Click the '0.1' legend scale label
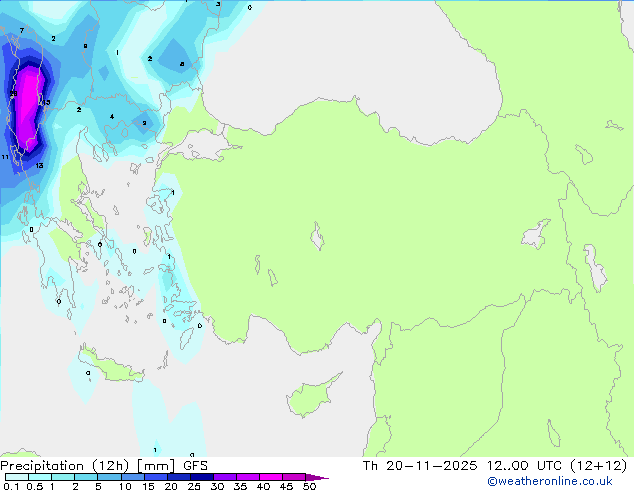The image size is (634, 490). (x=11, y=486)
